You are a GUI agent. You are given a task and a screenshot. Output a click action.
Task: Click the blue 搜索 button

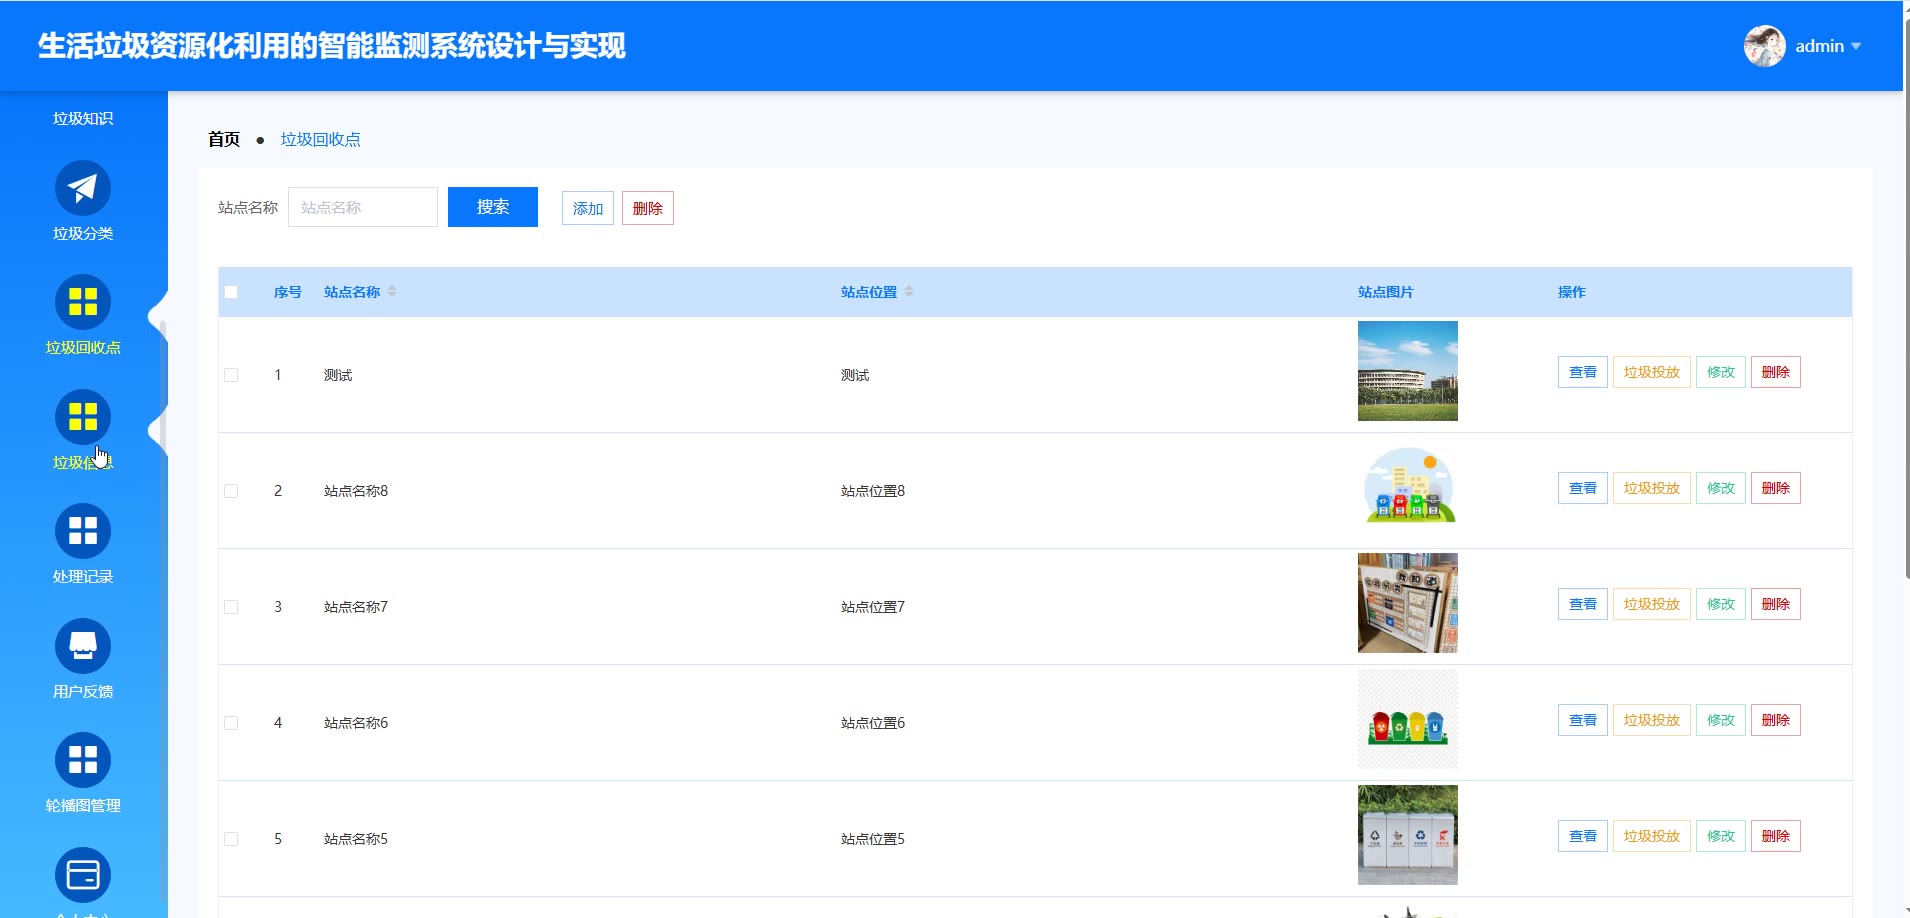pos(492,207)
